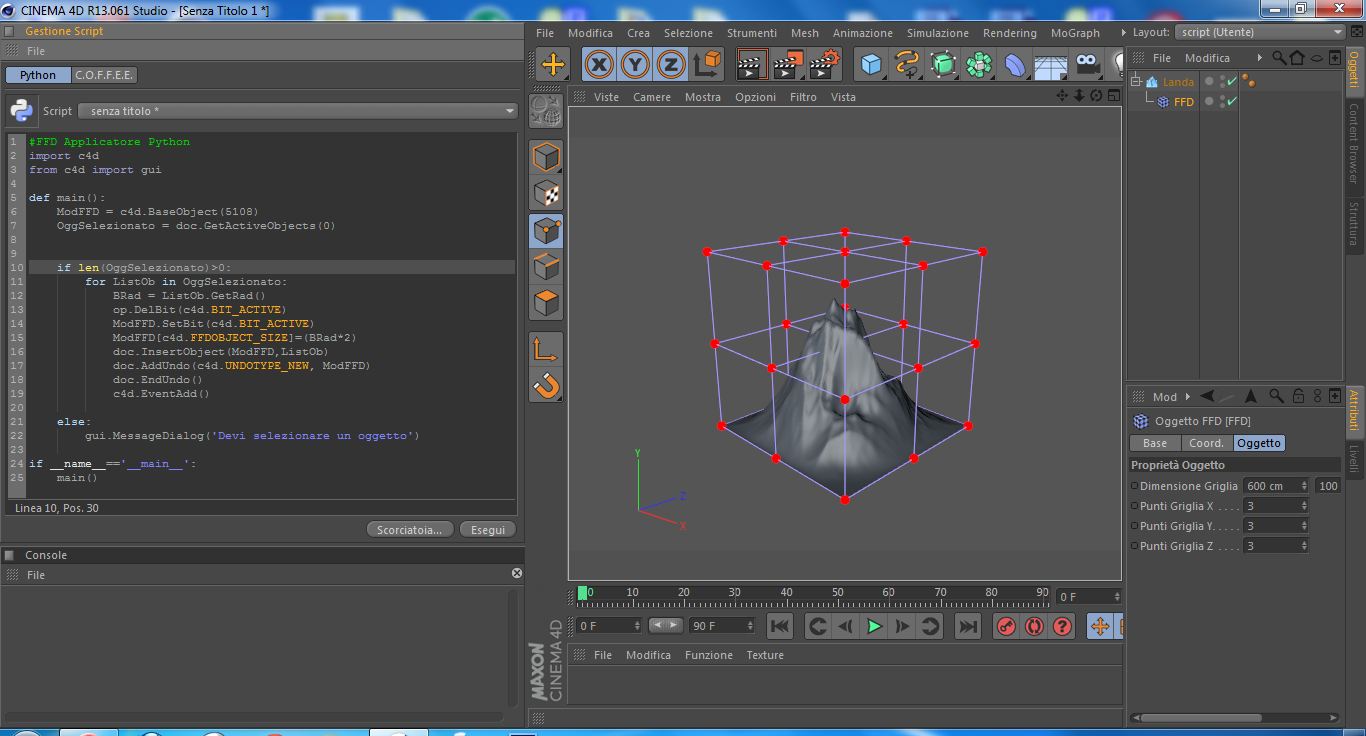Click the record keyframe button
The width and height of the screenshot is (1366, 736).
click(1006, 626)
